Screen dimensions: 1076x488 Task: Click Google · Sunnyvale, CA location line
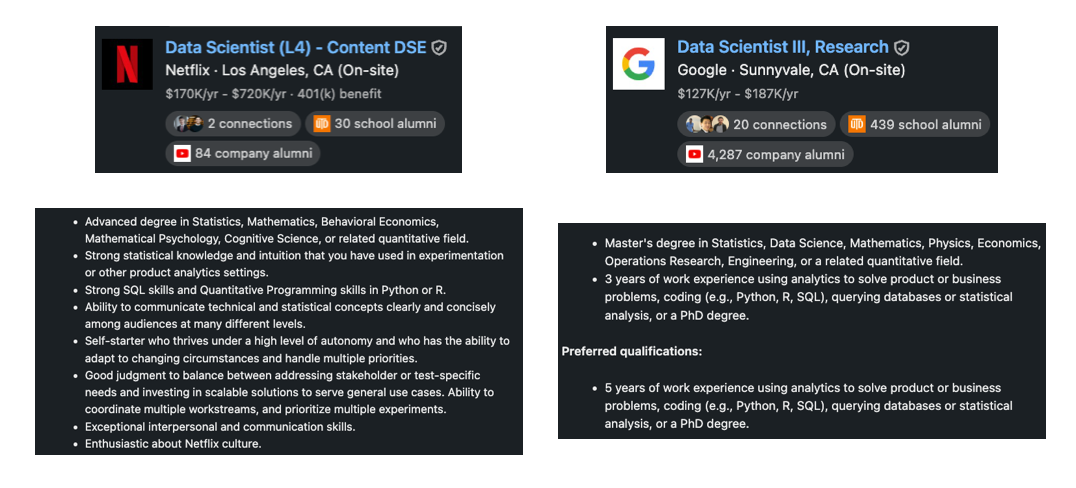pos(791,70)
